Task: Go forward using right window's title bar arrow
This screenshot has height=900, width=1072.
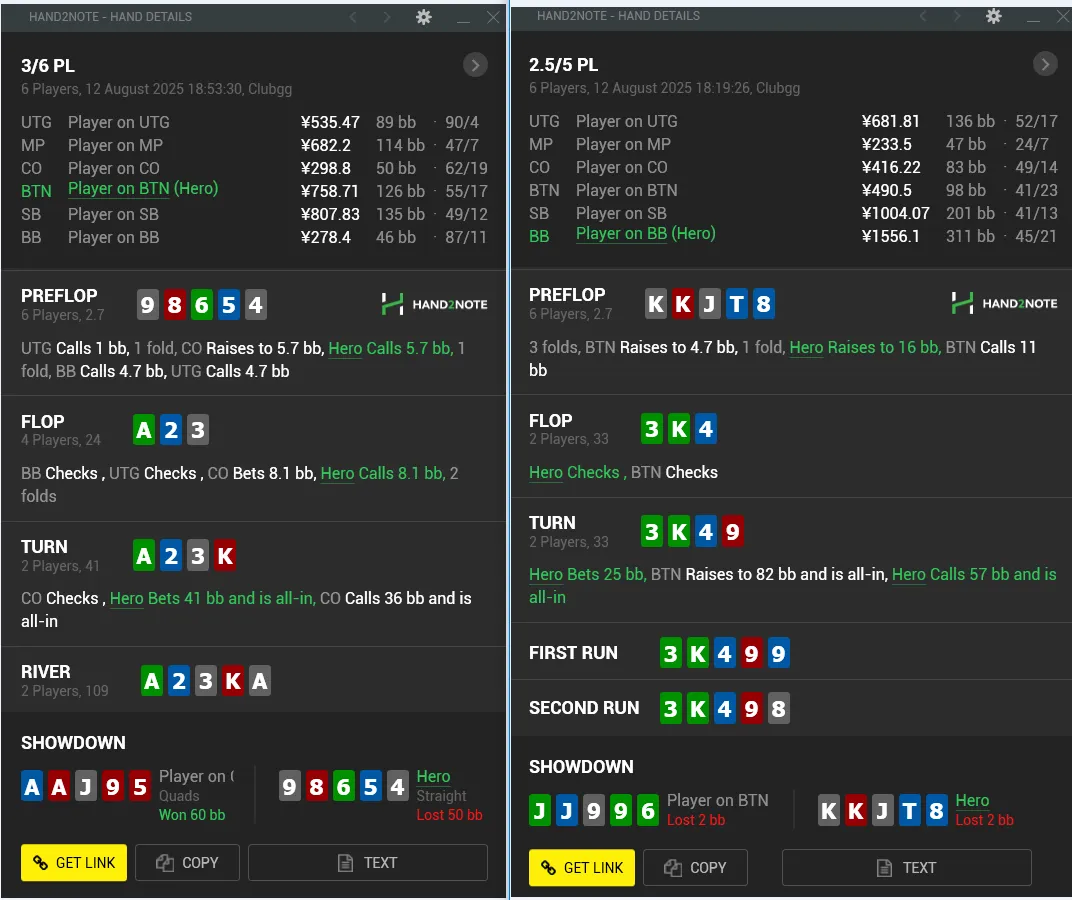Action: pyautogui.click(x=957, y=16)
